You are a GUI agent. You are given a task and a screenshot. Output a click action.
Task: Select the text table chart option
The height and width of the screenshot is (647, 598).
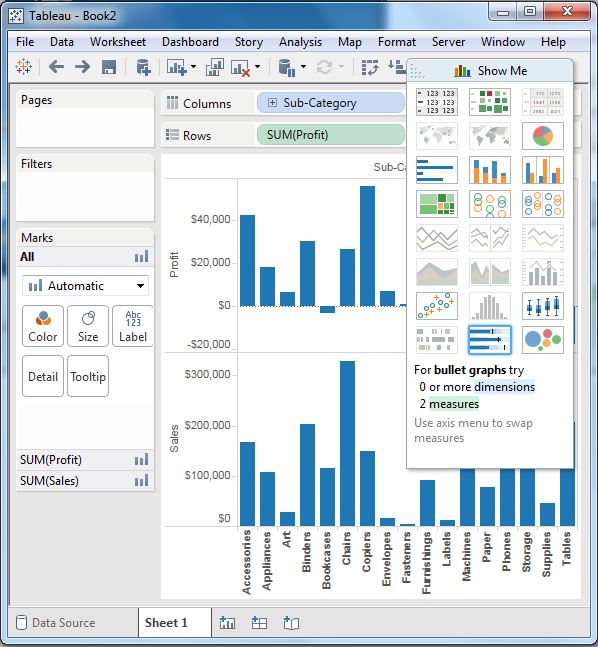tap(437, 102)
